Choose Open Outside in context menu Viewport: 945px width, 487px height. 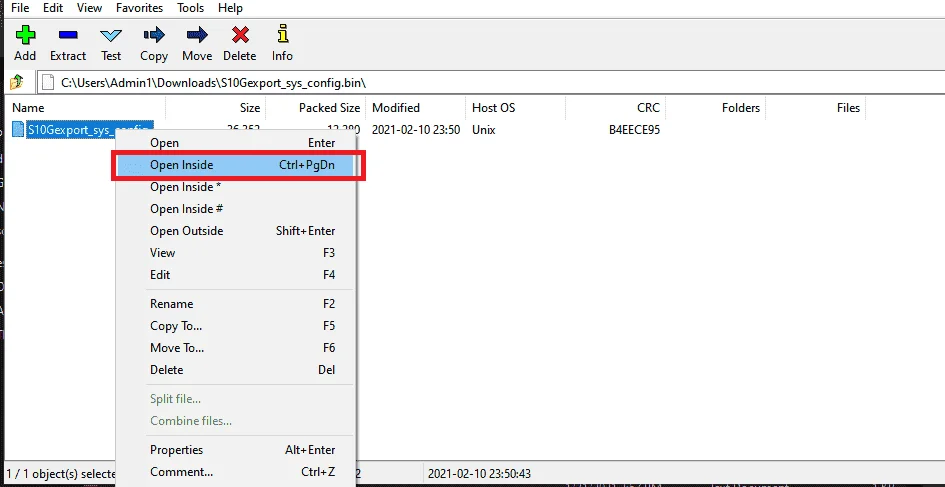[235, 231]
